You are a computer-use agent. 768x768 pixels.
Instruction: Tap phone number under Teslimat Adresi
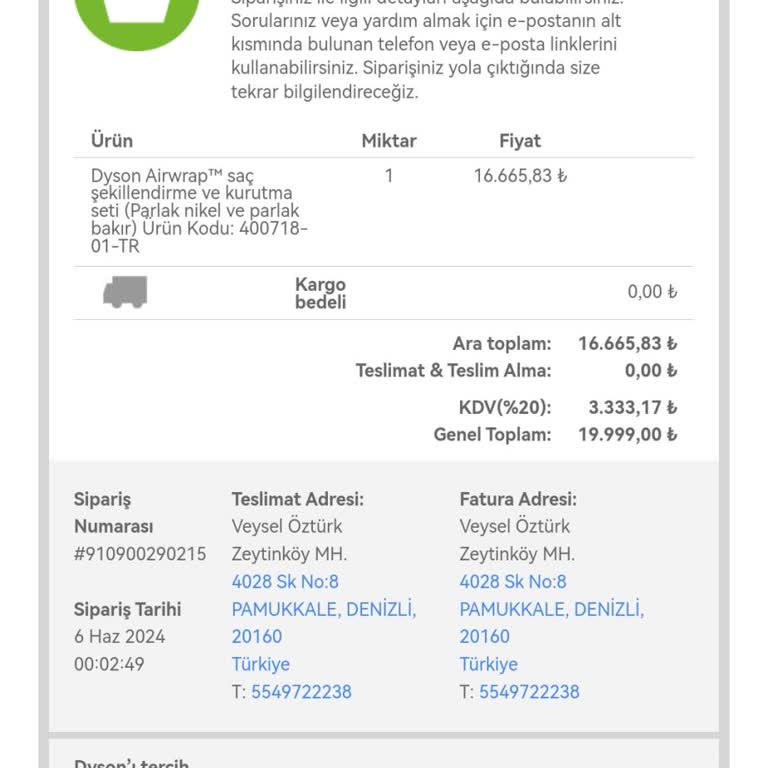coord(301,692)
